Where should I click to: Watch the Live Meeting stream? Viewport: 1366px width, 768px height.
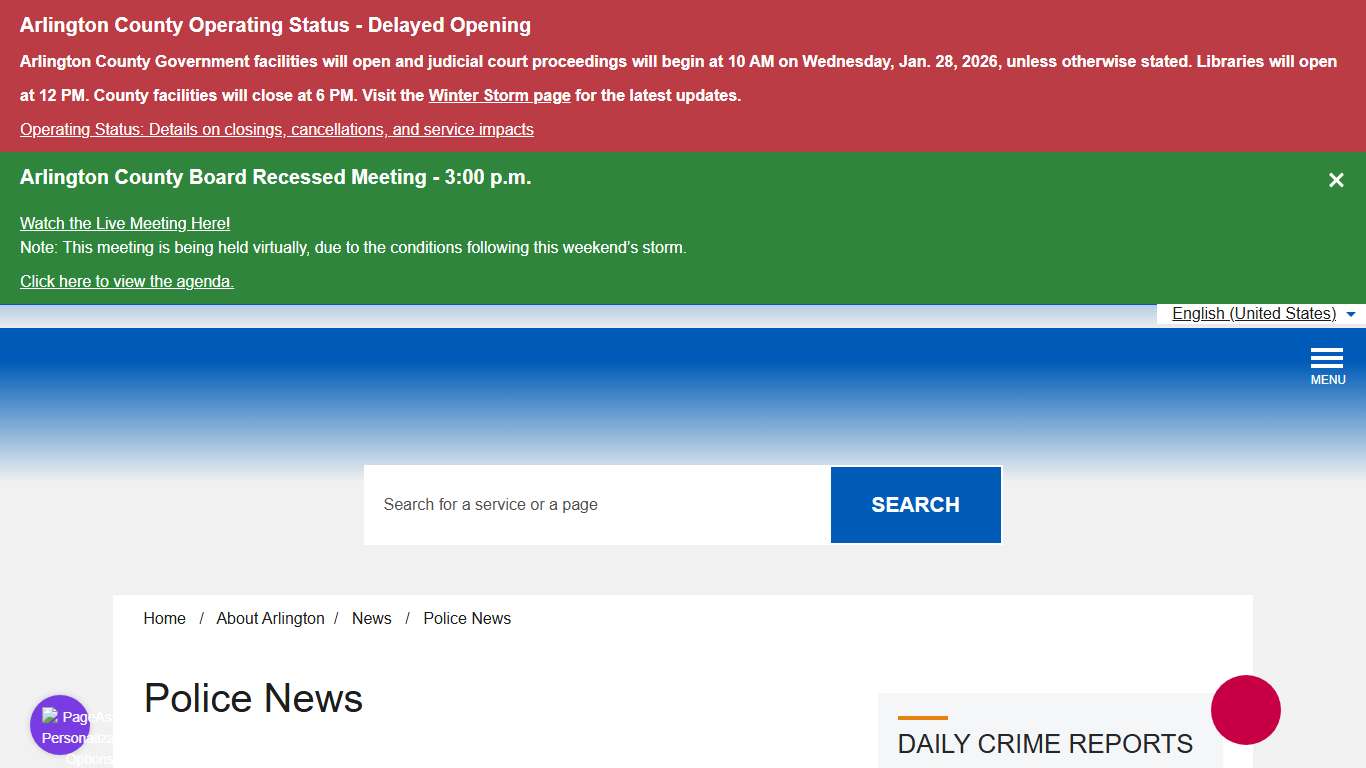click(x=124, y=223)
